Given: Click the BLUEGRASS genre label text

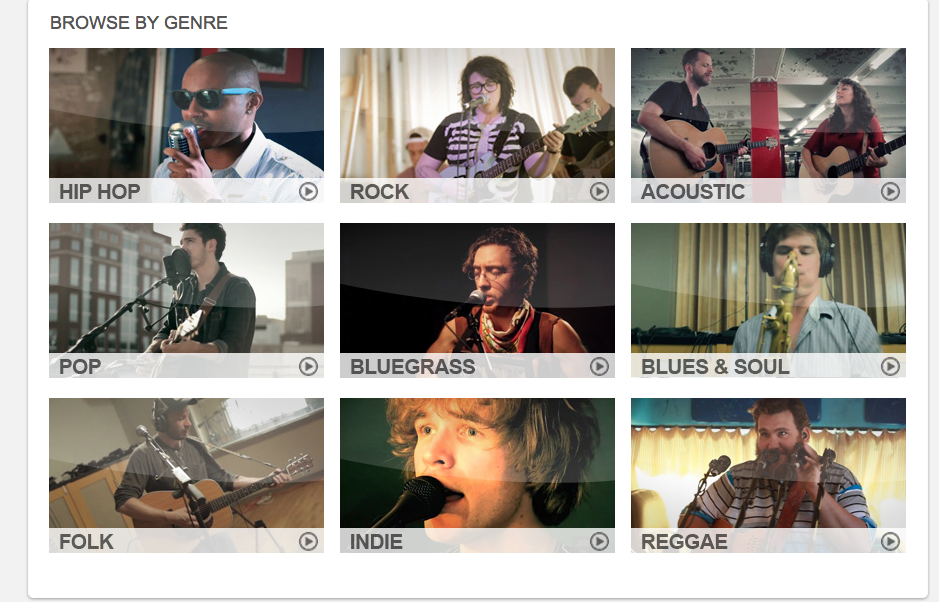Looking at the screenshot, I should pyautogui.click(x=413, y=367).
